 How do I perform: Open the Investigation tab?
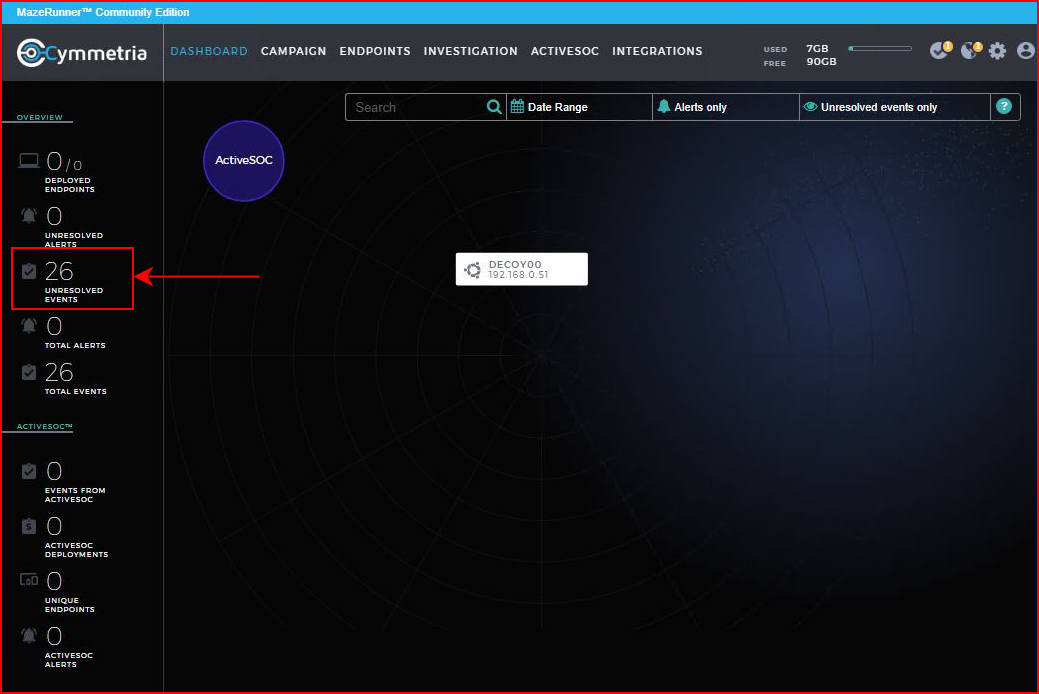click(x=470, y=51)
